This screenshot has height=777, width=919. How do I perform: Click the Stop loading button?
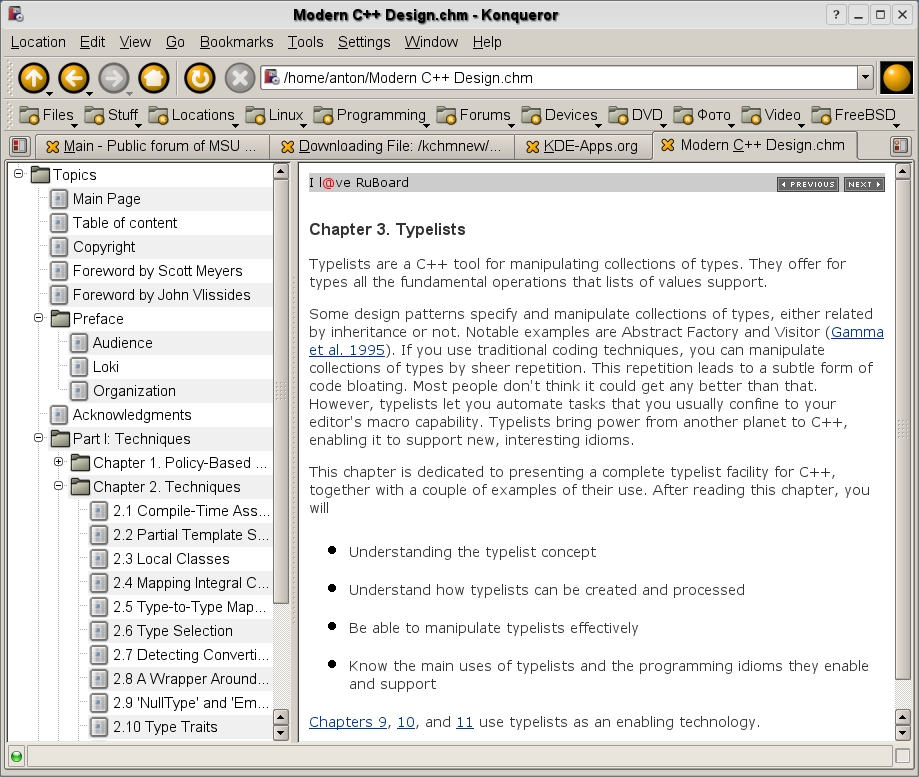[240, 78]
